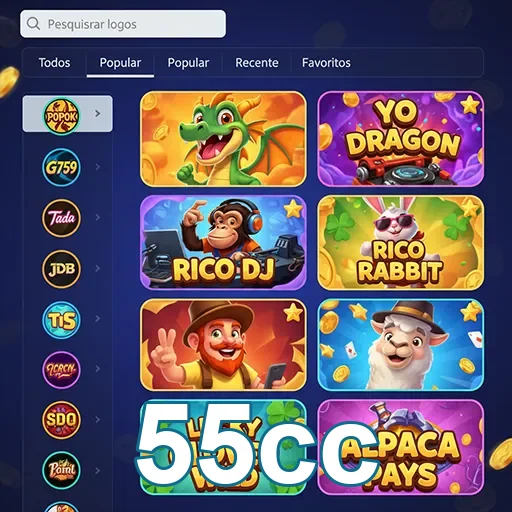Expand chevron next to Tada
512x512 pixels.
[x=98, y=217]
